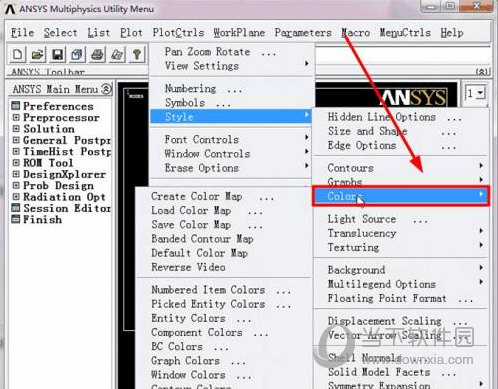This screenshot has width=498, height=389.
Task: Expand the Preprocessor tree node
Action: [16, 117]
